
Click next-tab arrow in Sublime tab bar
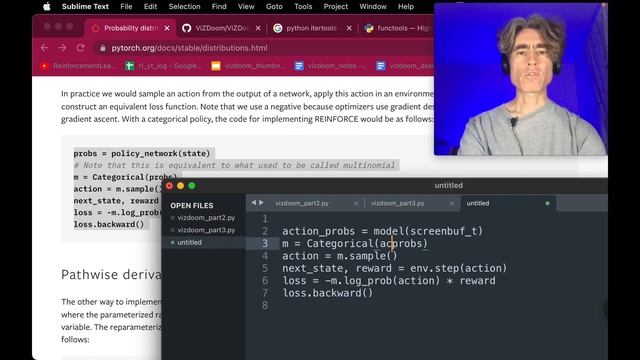pyautogui.click(x=261, y=202)
